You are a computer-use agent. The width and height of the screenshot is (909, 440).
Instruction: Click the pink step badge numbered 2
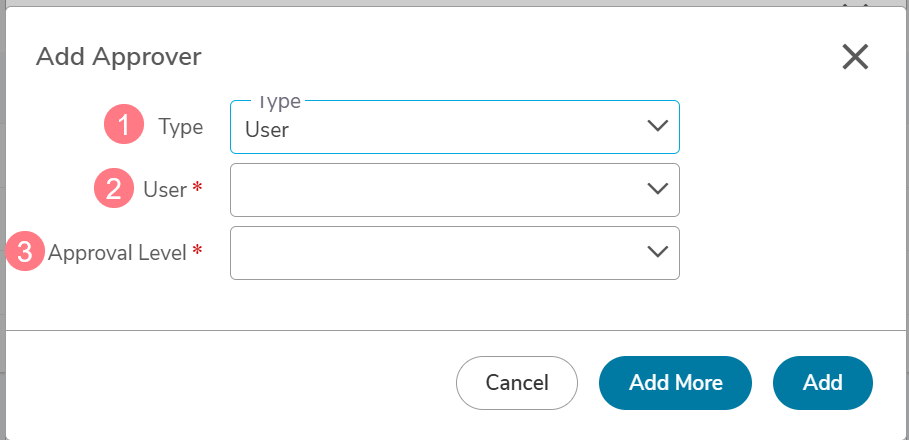[114, 188]
